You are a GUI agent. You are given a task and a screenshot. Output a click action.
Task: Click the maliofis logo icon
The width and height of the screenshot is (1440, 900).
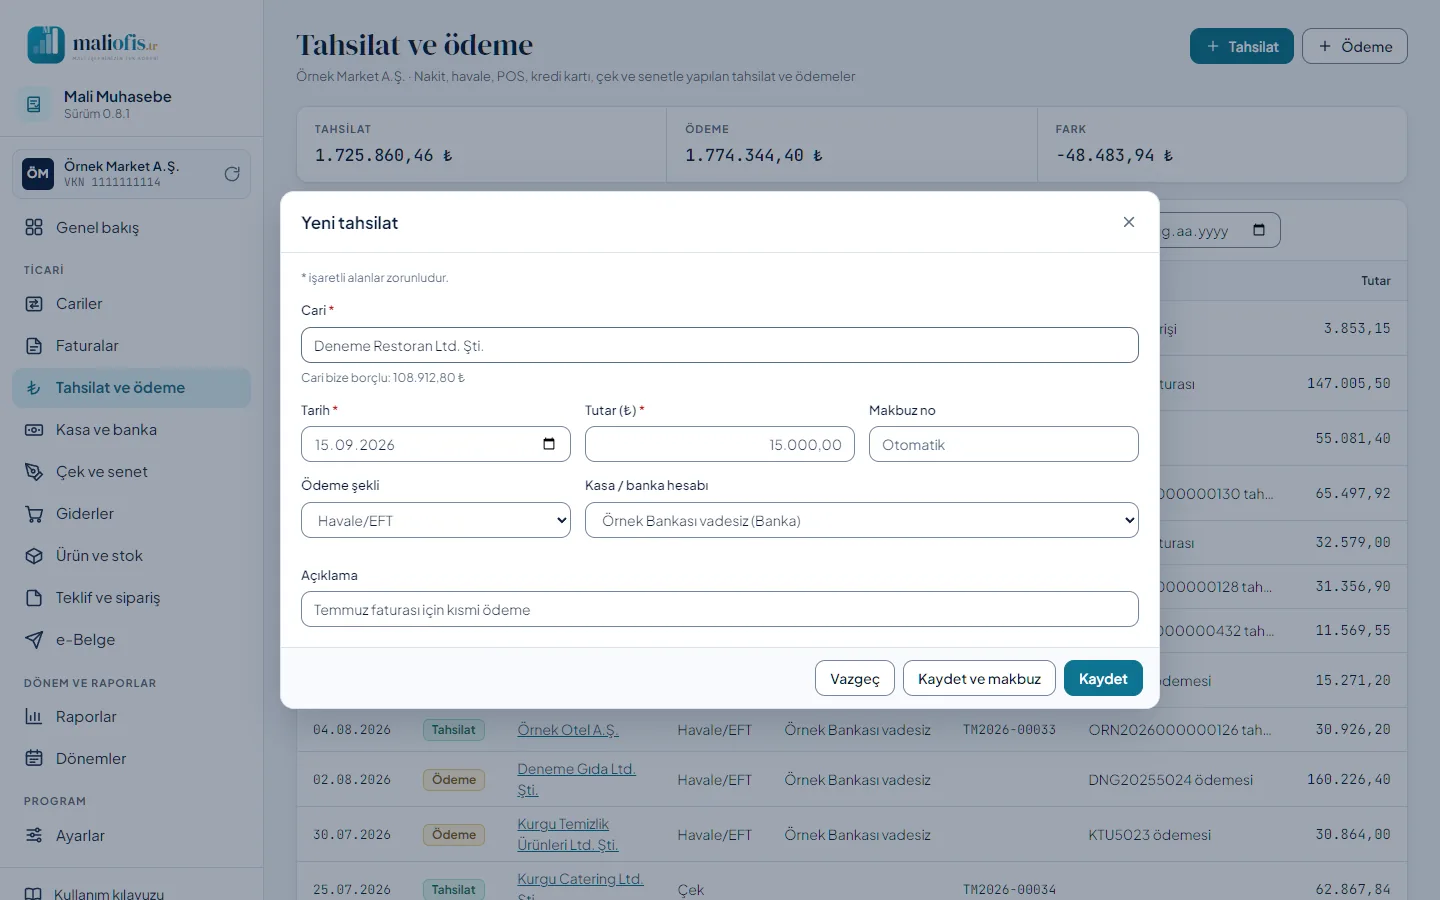click(x=46, y=45)
